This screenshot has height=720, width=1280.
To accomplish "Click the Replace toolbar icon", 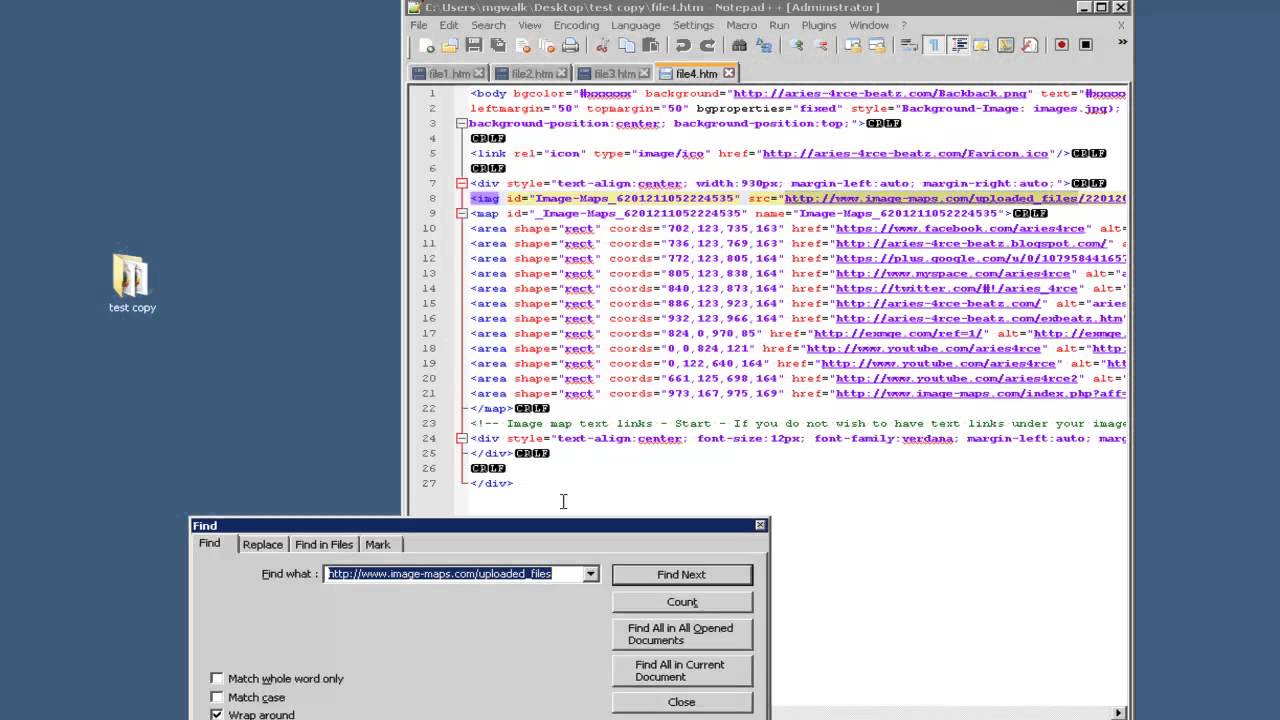I will pyautogui.click(x=764, y=45).
